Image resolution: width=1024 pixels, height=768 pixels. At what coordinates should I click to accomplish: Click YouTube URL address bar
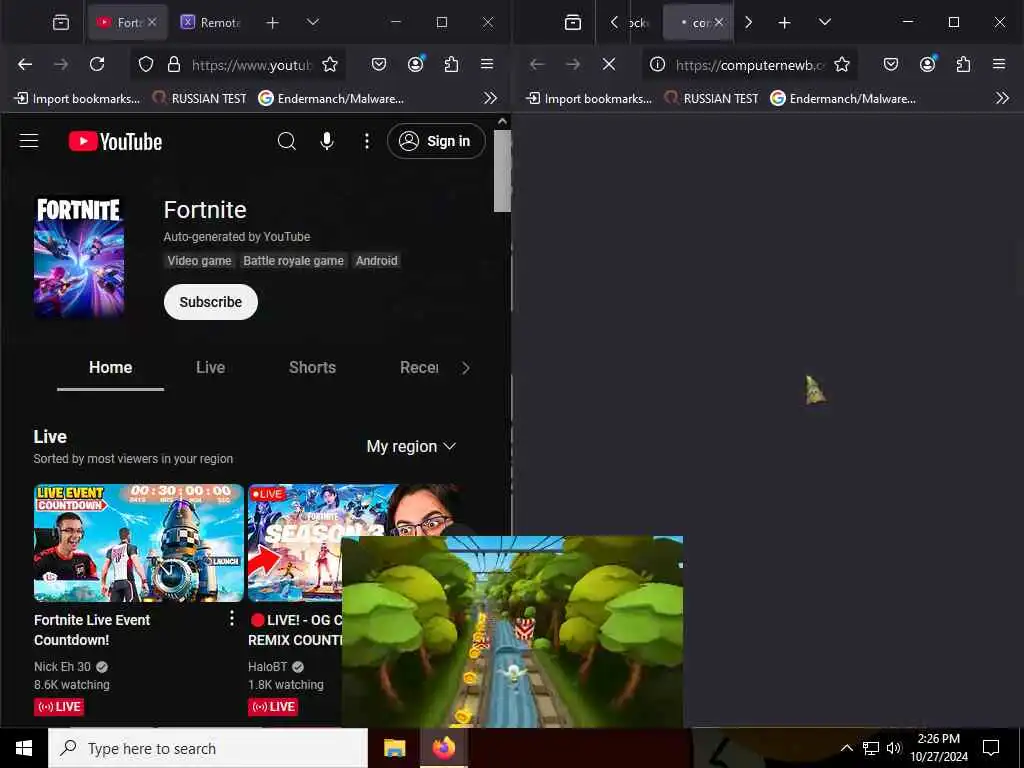coord(251,65)
